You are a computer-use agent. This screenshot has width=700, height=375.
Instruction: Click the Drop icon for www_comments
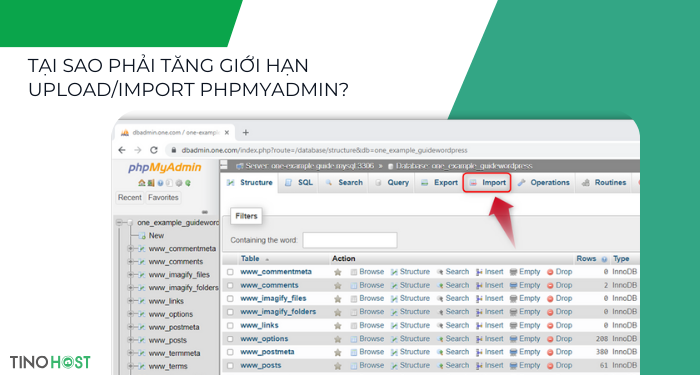(x=550, y=285)
